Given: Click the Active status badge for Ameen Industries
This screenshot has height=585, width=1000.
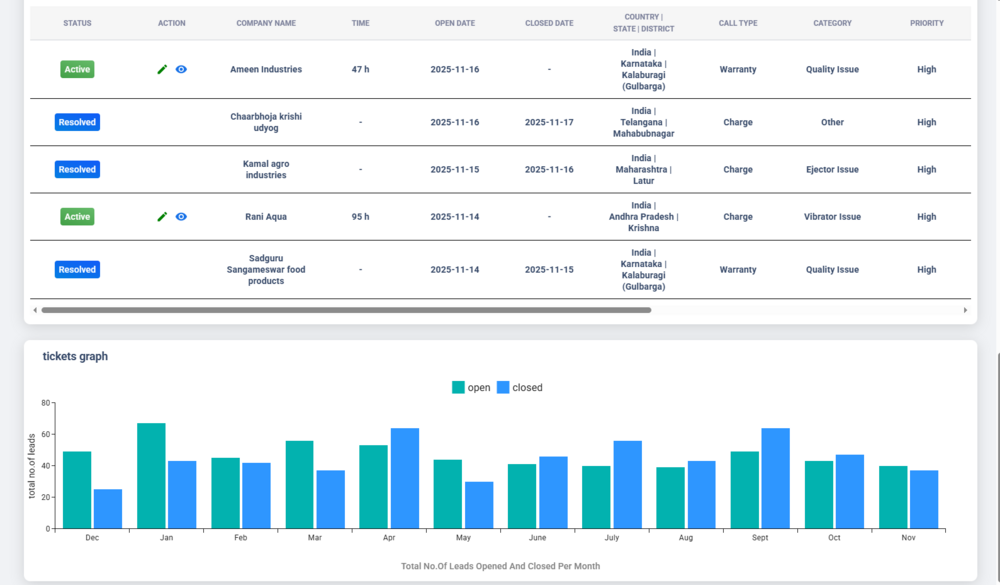Looking at the screenshot, I should pos(77,69).
